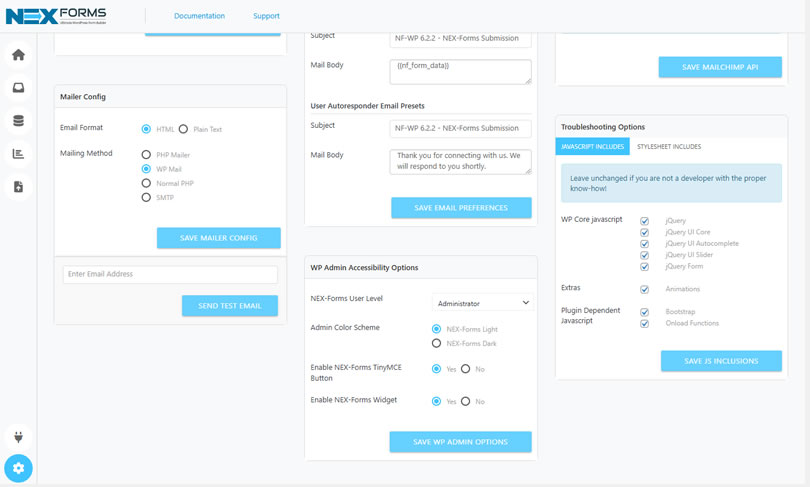This screenshot has height=487, width=810.
Task: Switch to the Javascript Includes tab
Action: pyautogui.click(x=593, y=147)
